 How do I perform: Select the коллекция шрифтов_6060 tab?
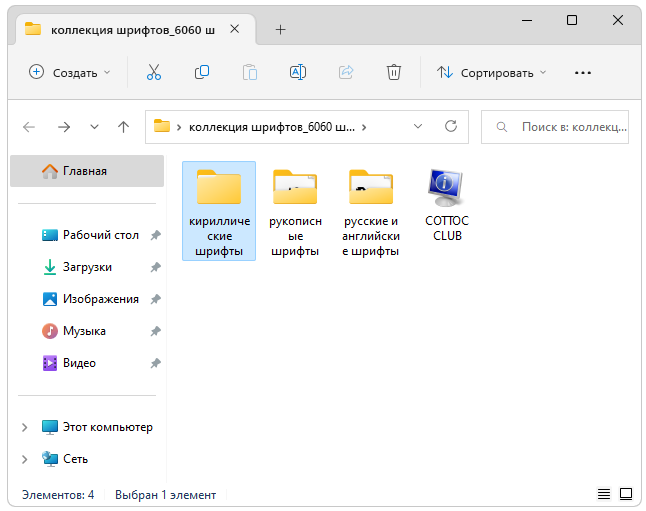[133, 30]
